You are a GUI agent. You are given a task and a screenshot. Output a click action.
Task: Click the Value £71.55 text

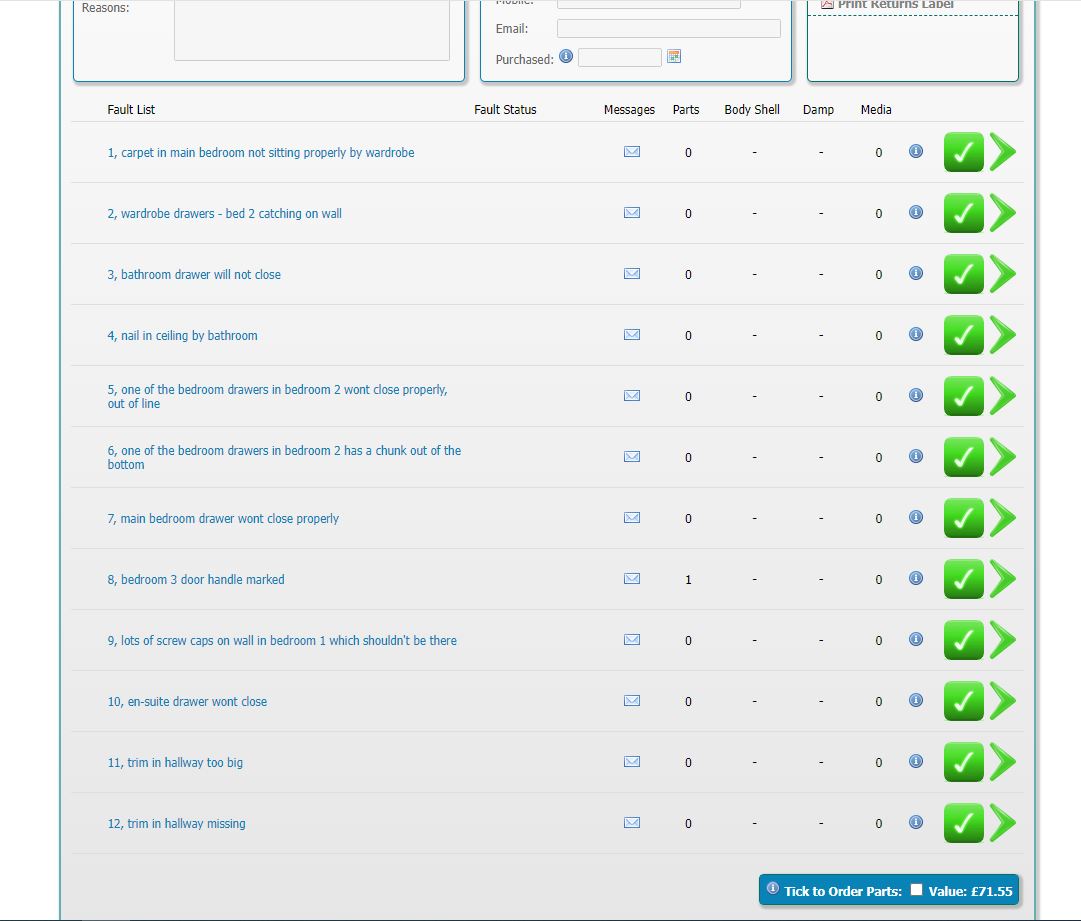970,891
